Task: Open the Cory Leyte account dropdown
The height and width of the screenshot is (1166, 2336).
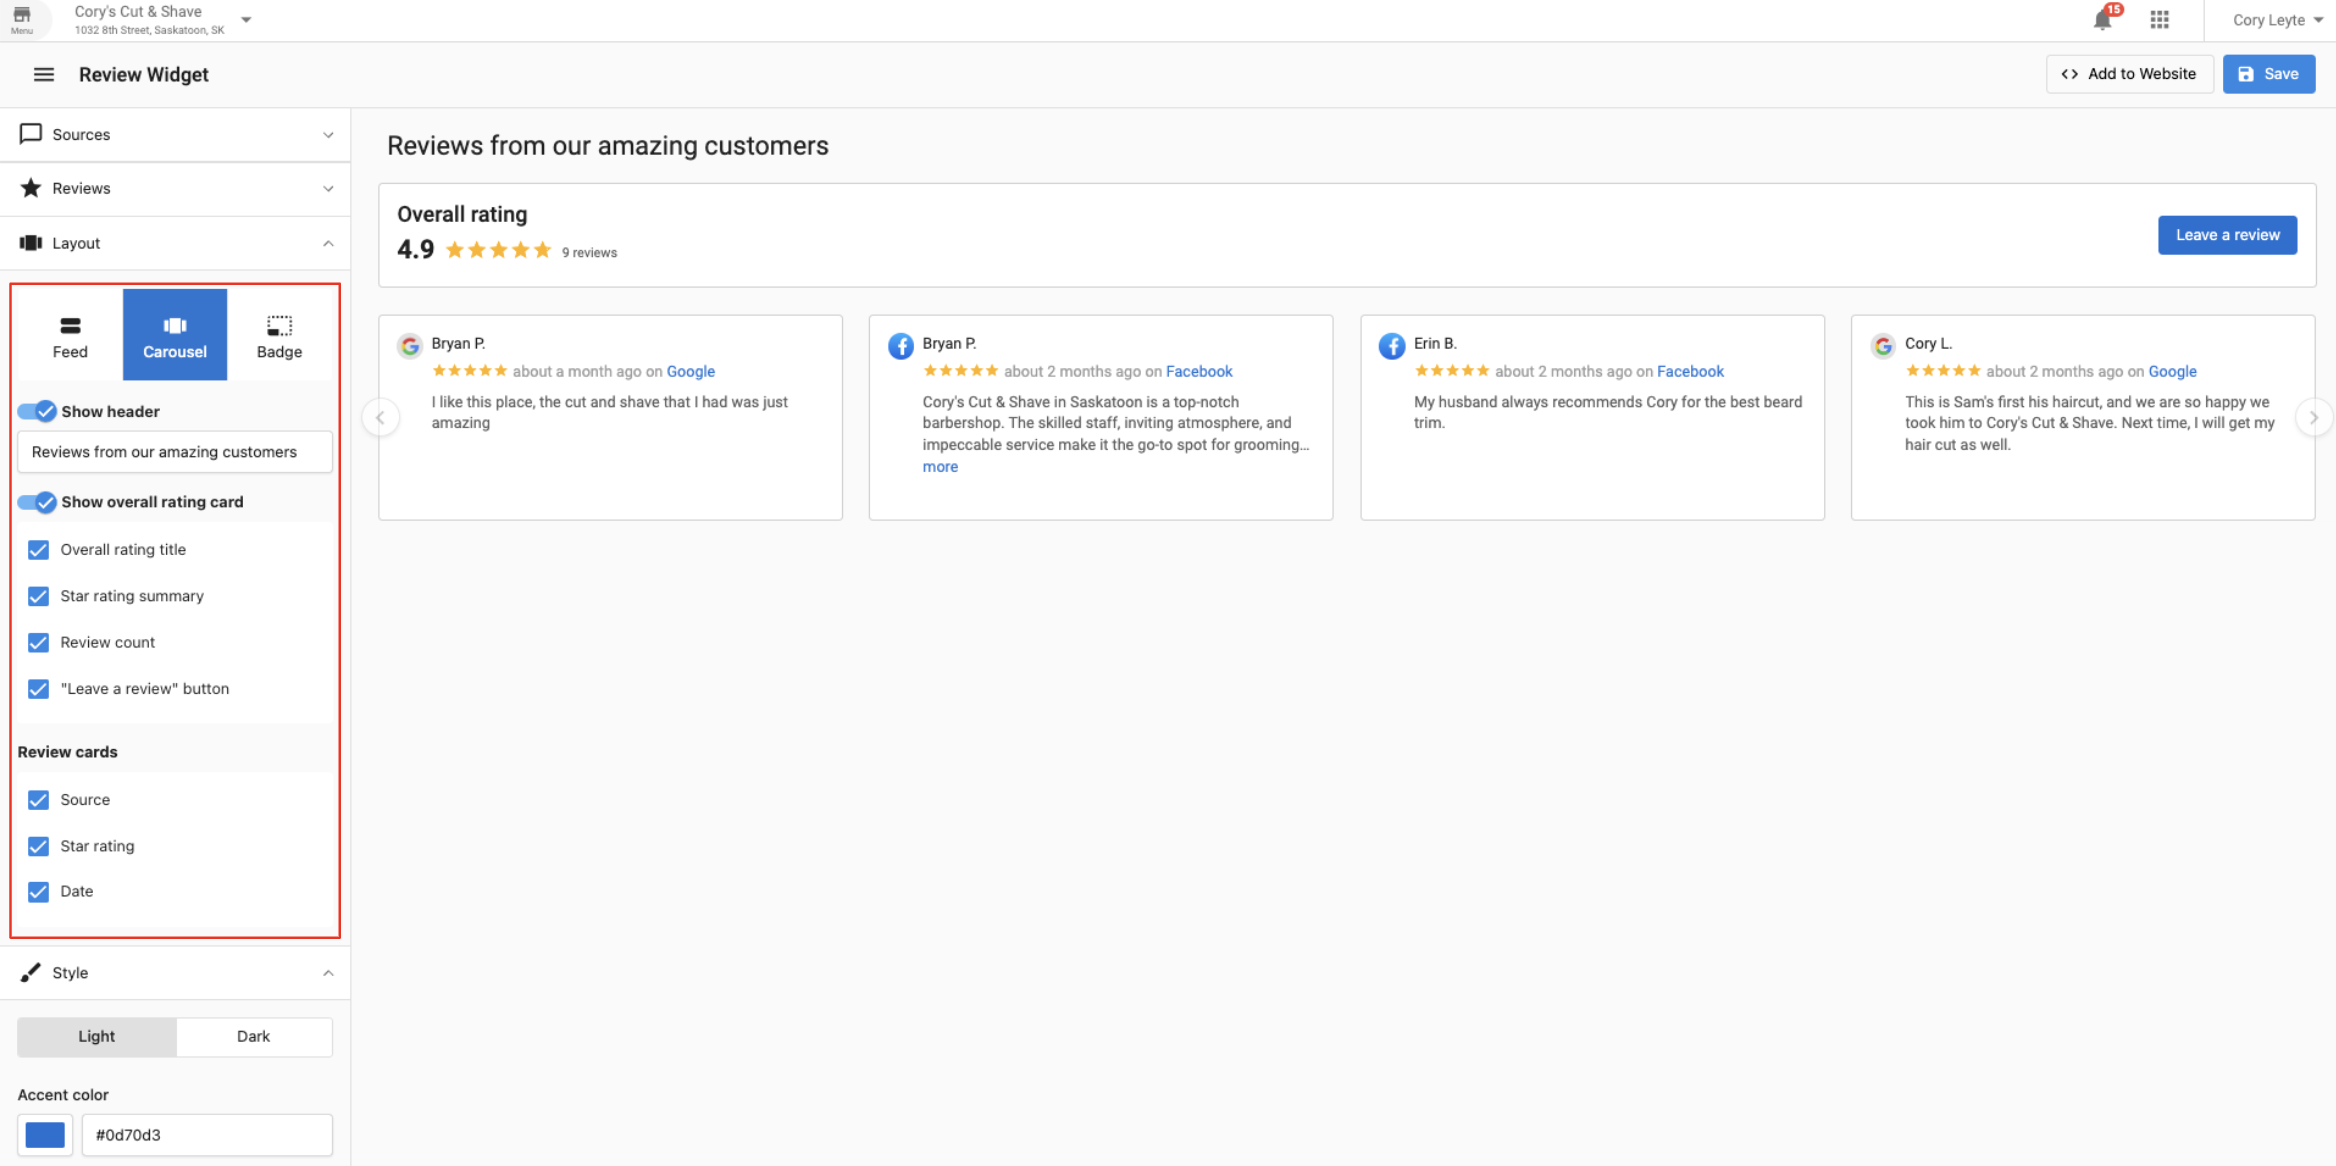Action: pos(2273,19)
